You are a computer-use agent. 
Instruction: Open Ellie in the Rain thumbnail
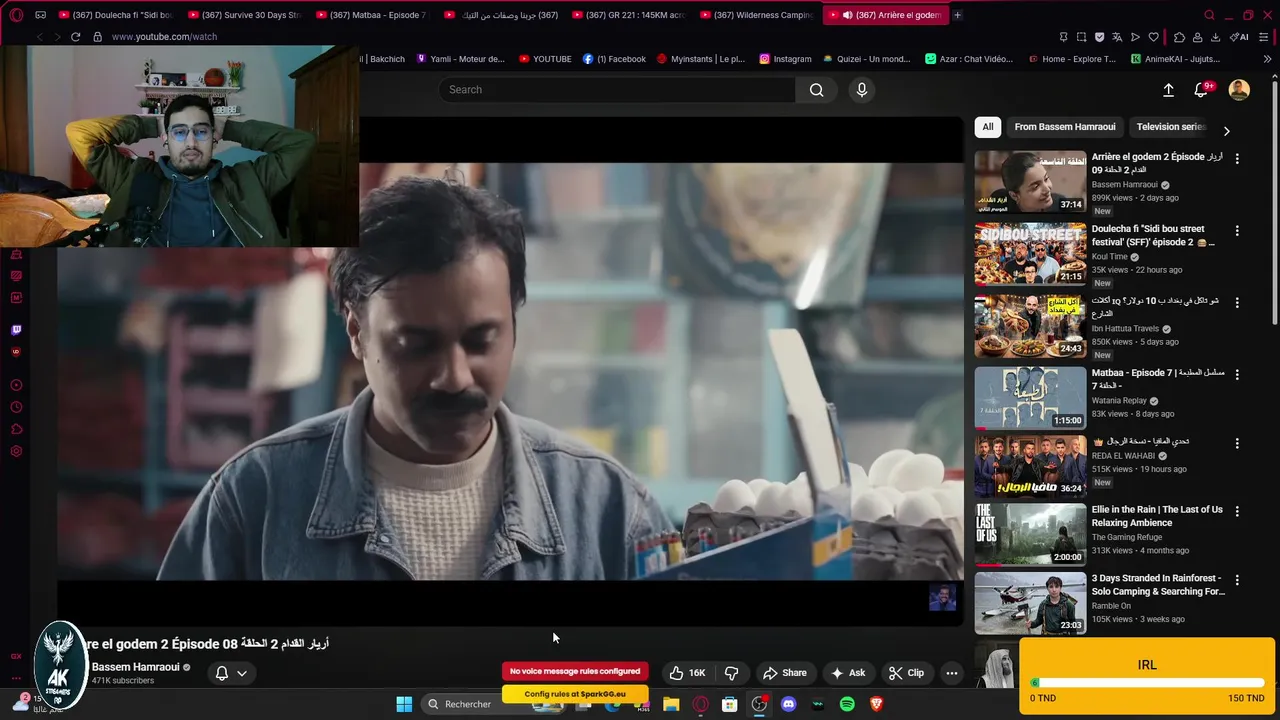coord(1030,535)
